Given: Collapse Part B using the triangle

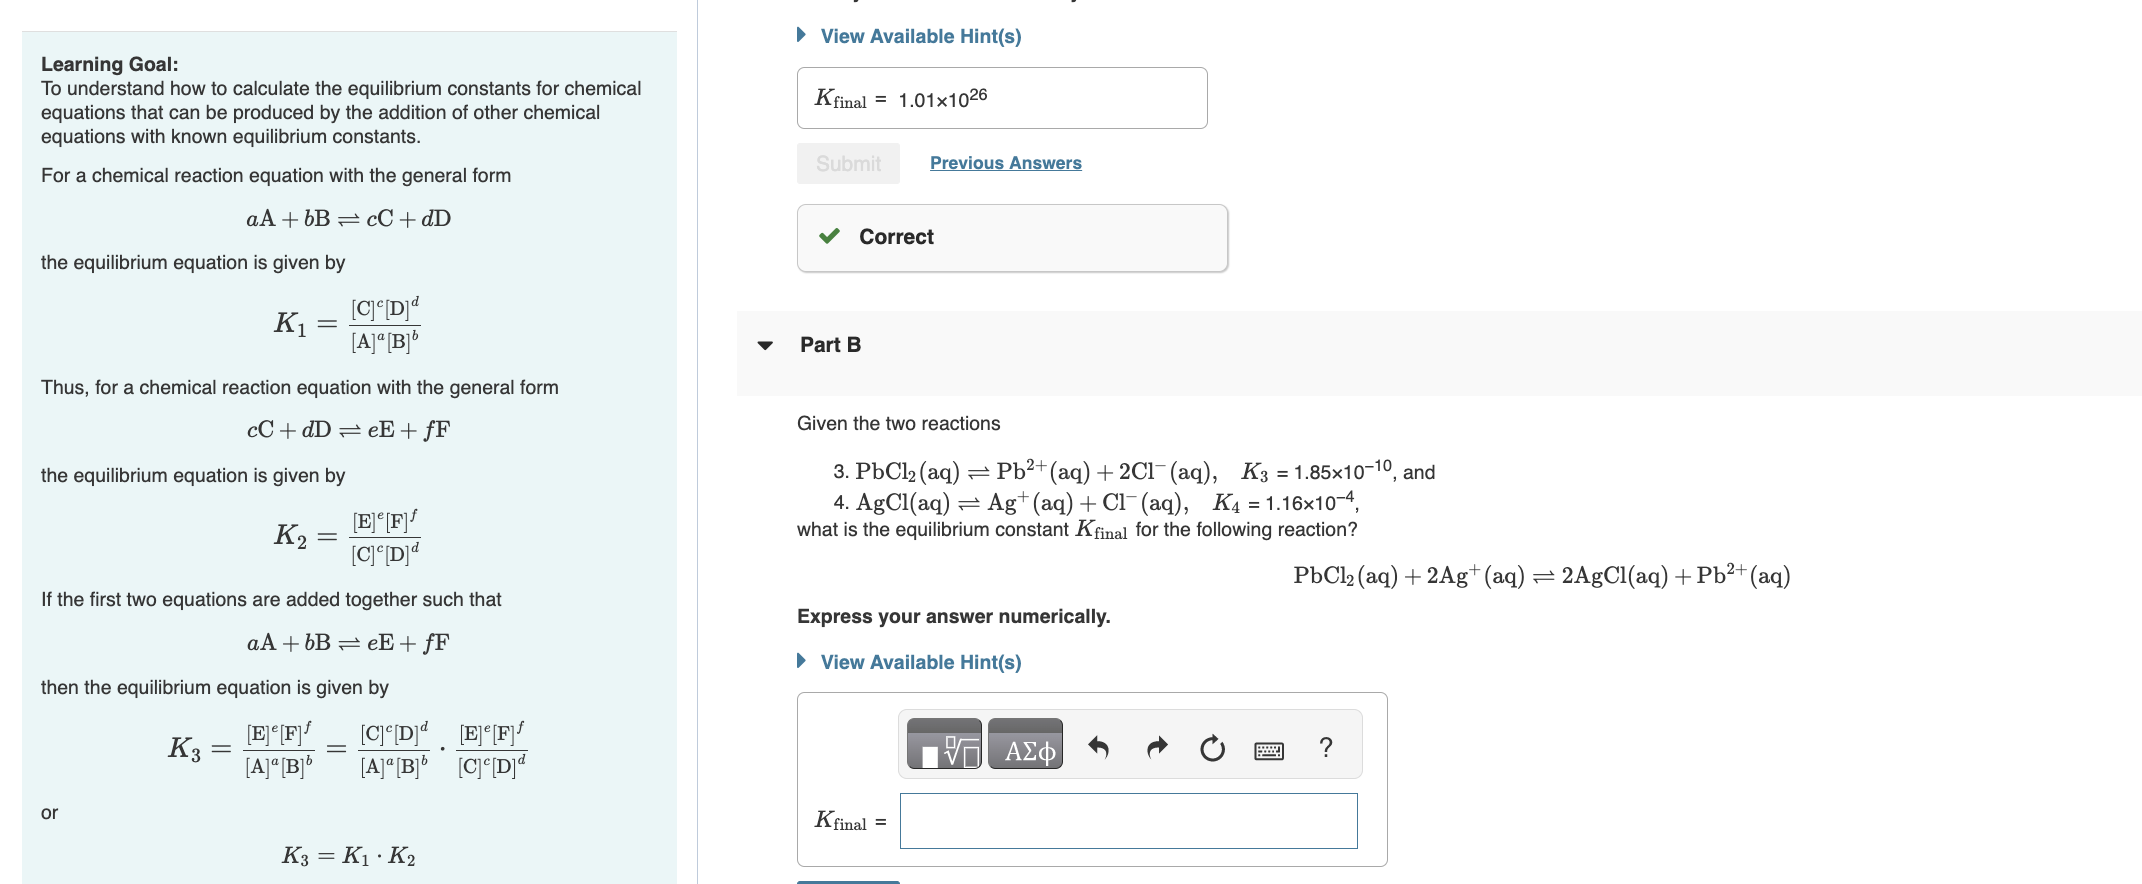Looking at the screenshot, I should pos(764,345).
